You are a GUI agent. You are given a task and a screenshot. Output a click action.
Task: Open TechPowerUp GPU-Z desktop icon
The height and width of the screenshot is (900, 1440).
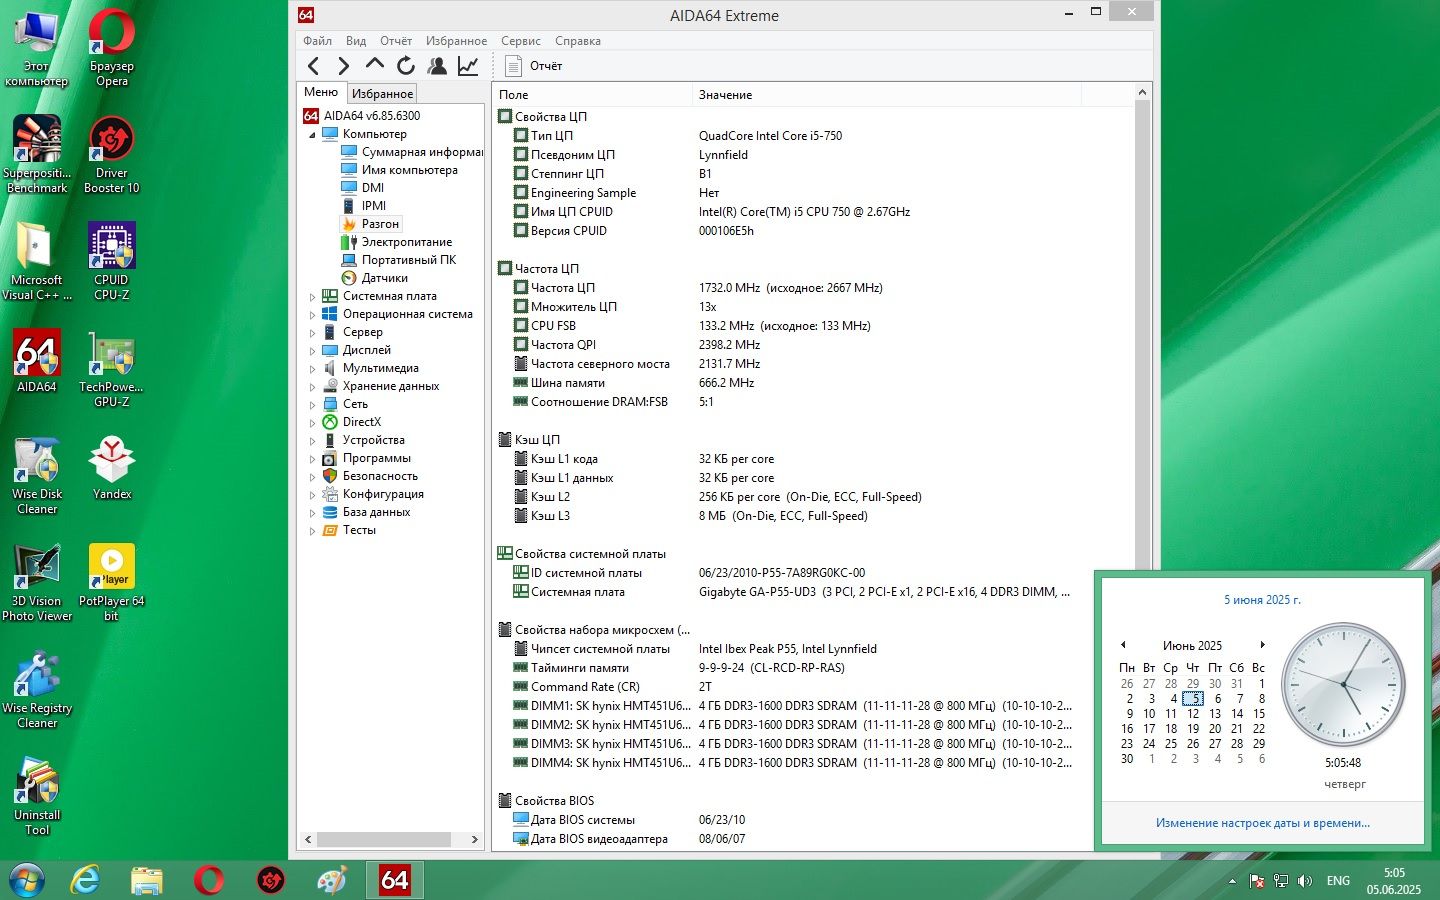(111, 369)
